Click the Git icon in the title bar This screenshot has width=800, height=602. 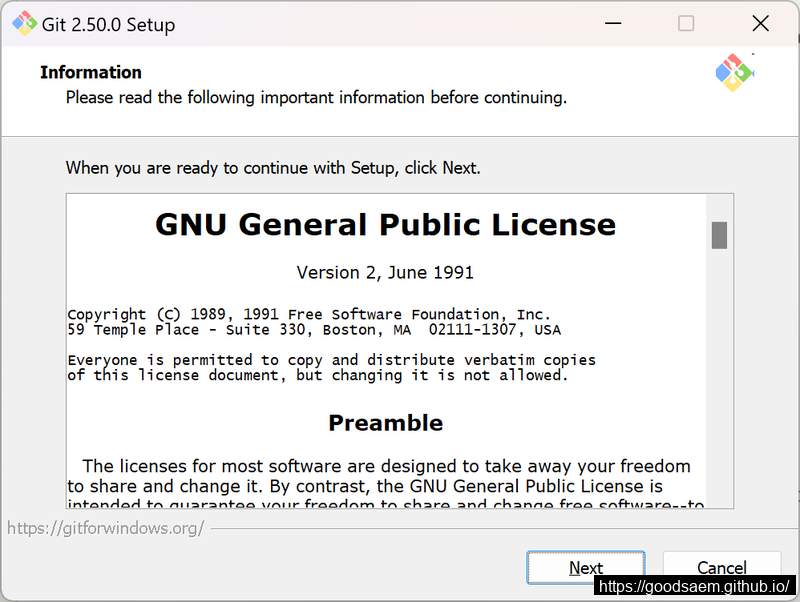click(x=24, y=24)
